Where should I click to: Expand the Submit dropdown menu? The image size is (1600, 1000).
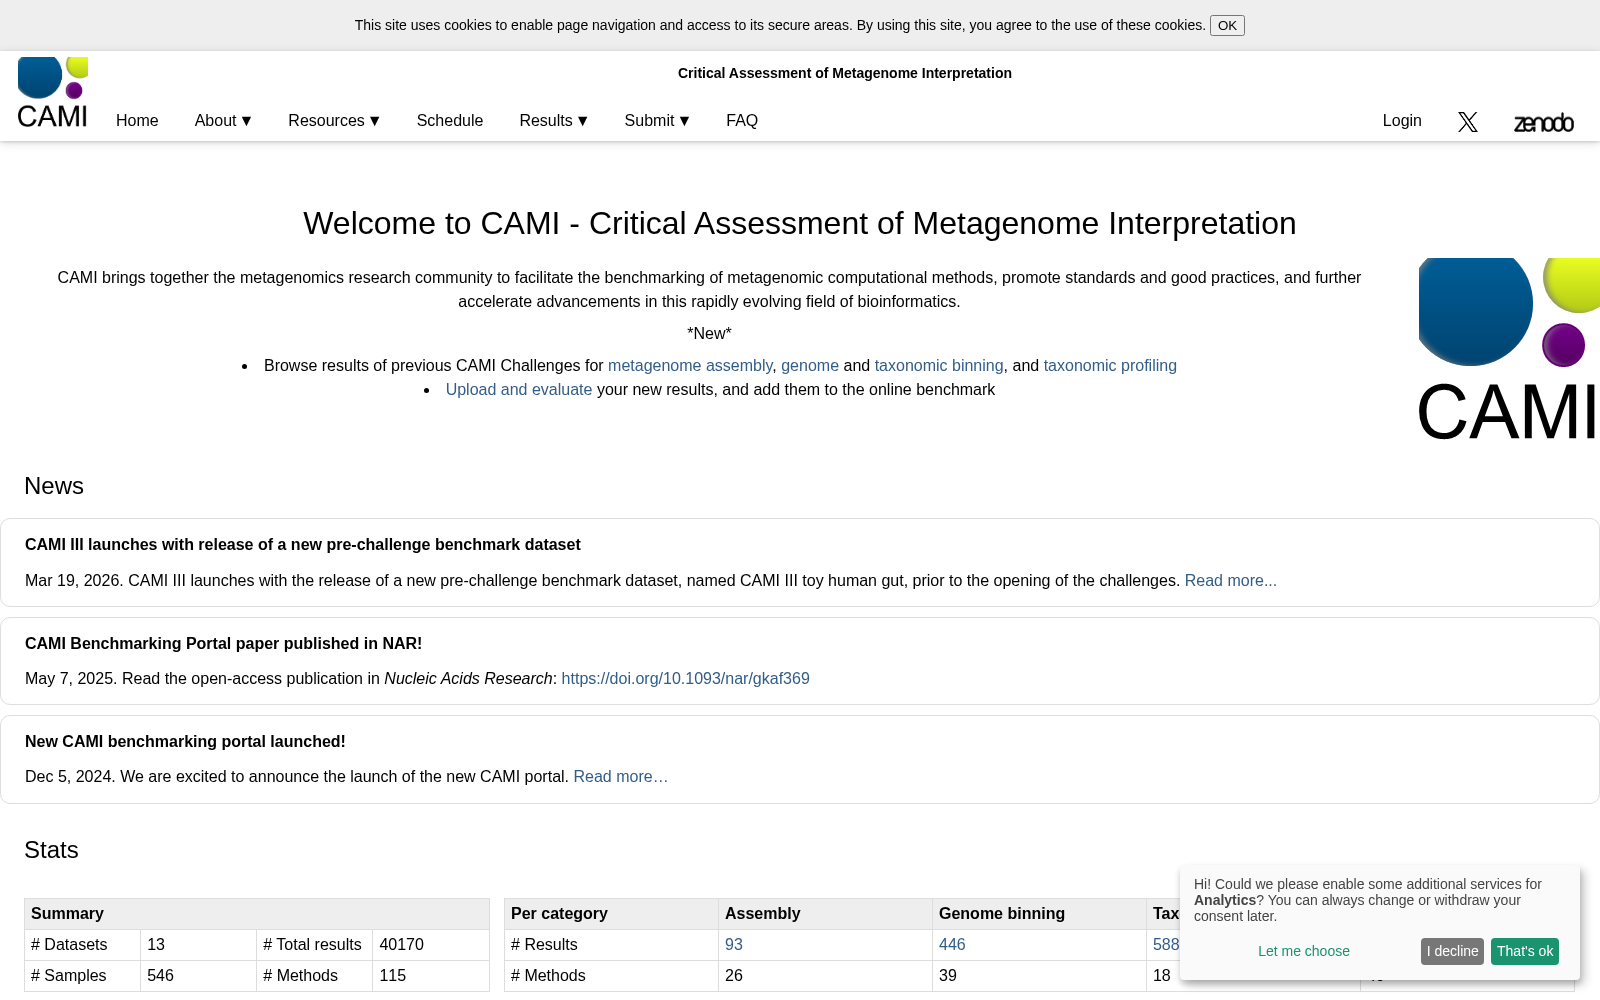click(657, 121)
